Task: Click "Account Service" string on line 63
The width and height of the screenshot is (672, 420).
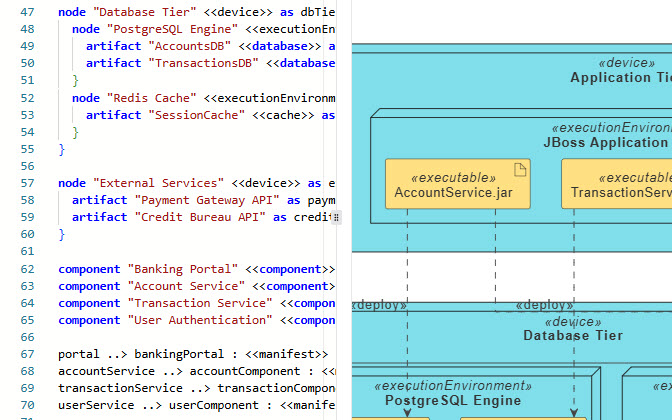Action: click(x=186, y=286)
